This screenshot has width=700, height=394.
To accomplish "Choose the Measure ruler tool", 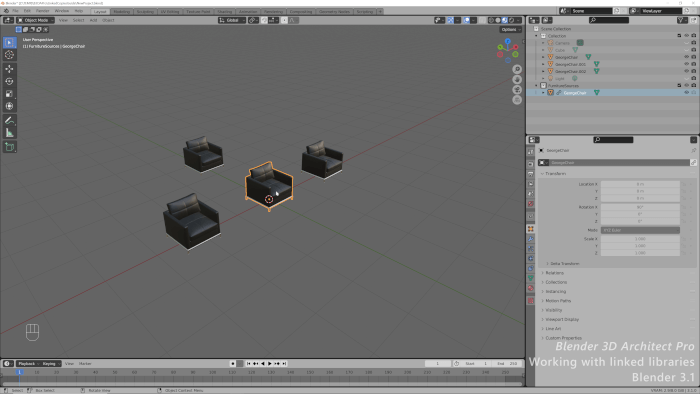I will [x=9, y=133].
